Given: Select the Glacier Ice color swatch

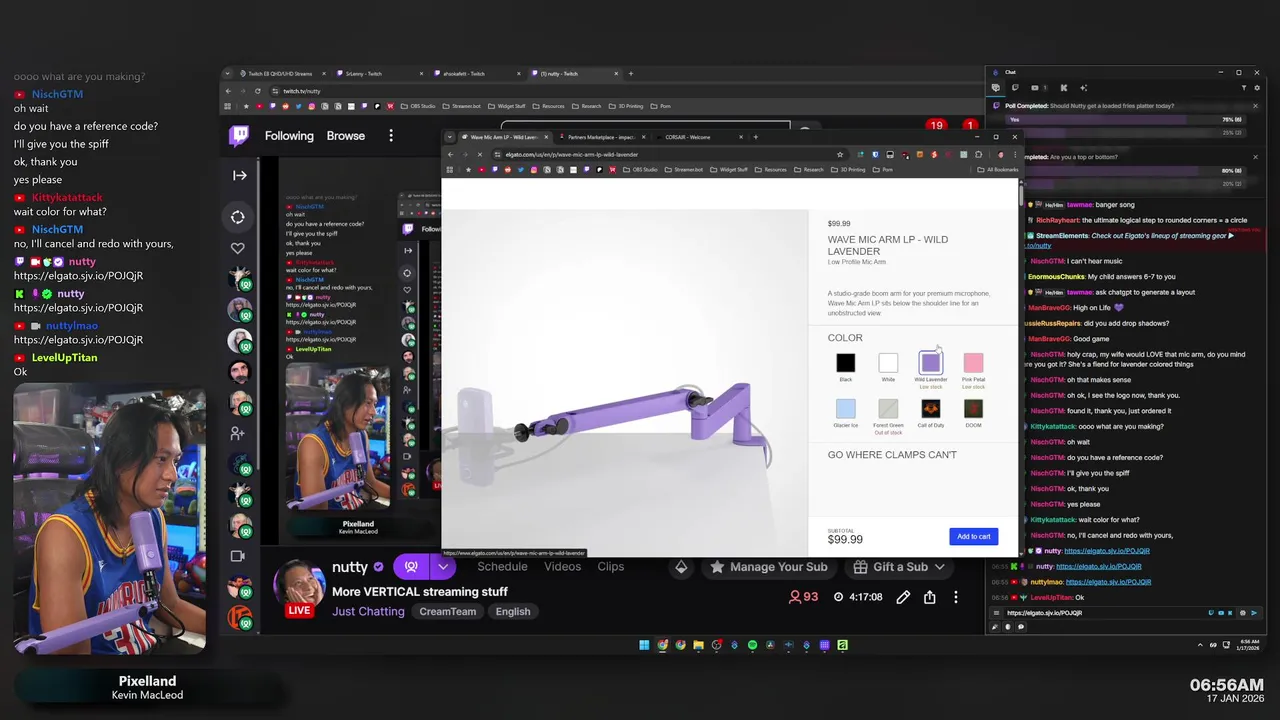Looking at the screenshot, I should pos(846,409).
